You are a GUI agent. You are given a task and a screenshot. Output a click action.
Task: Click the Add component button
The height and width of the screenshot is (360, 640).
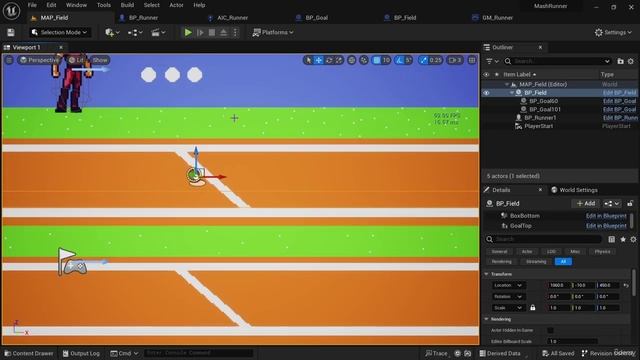coord(586,203)
